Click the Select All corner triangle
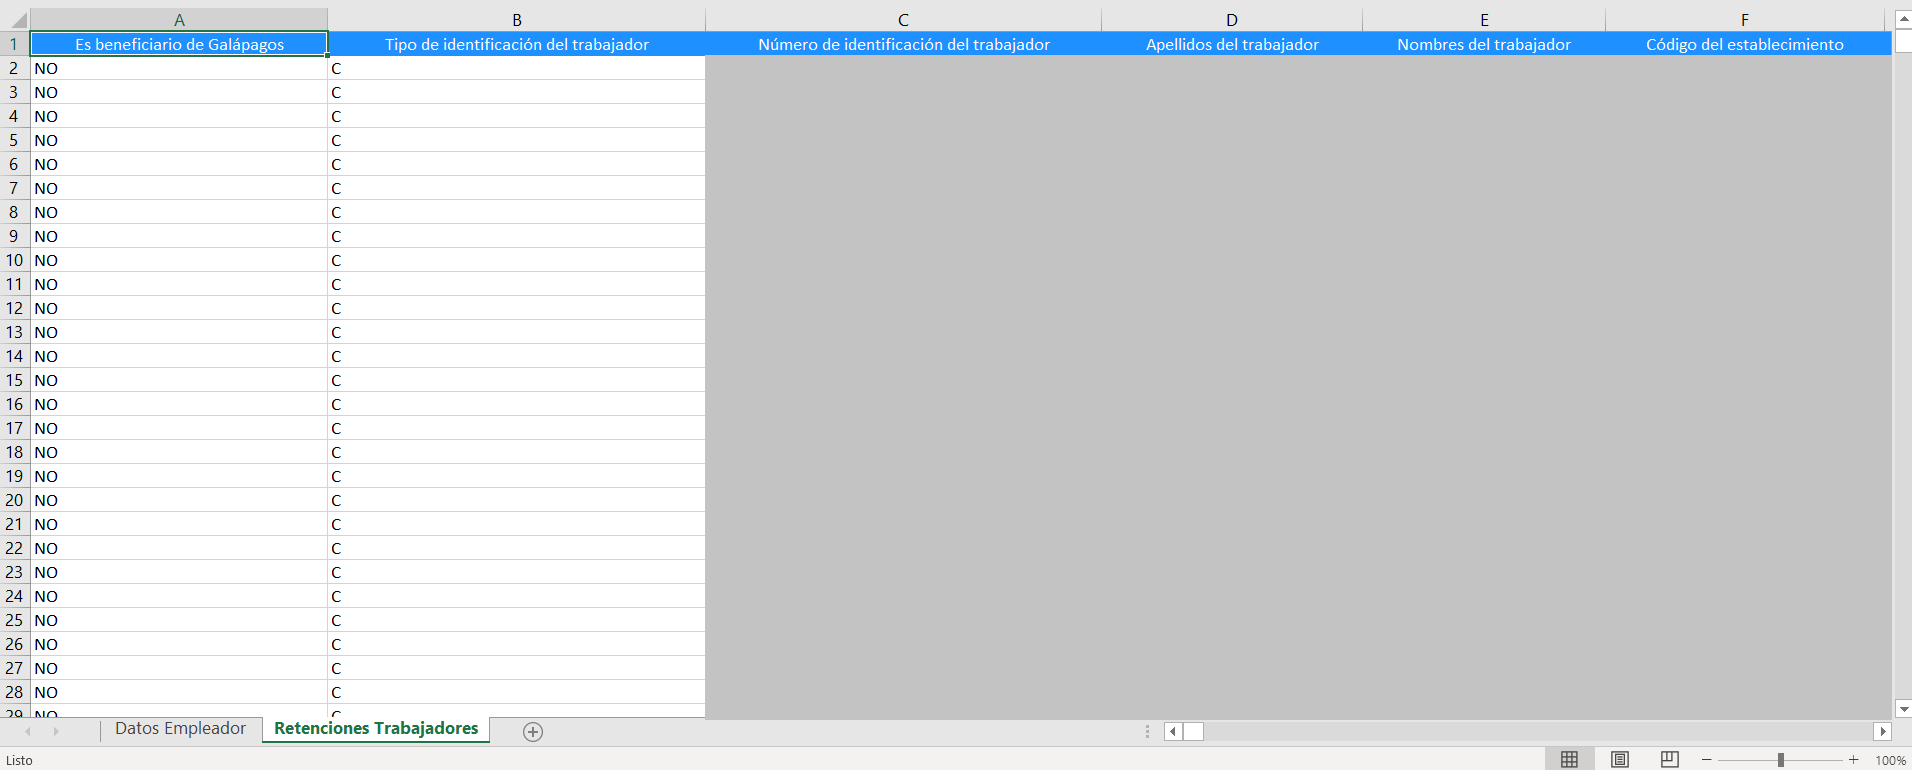Viewport: 1912px width, 770px height. point(18,20)
